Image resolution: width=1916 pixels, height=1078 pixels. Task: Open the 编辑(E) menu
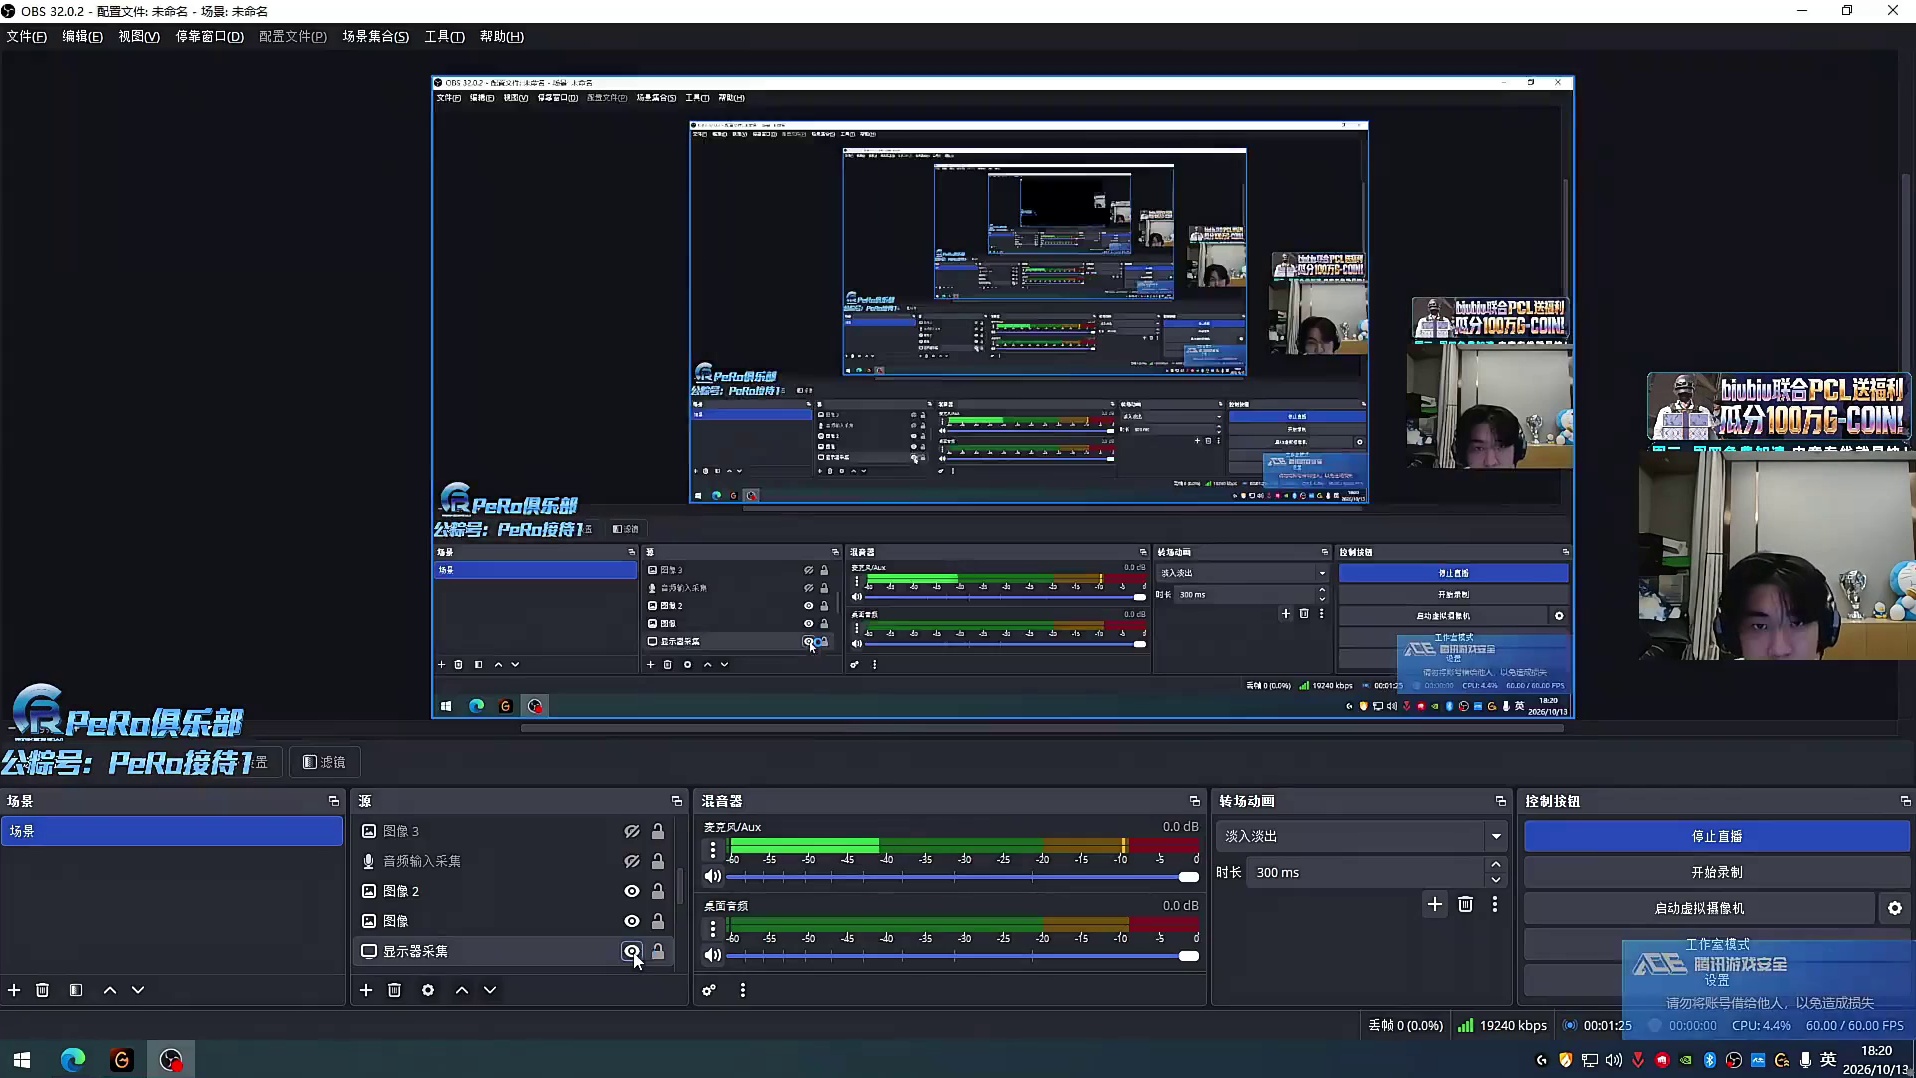click(x=82, y=37)
